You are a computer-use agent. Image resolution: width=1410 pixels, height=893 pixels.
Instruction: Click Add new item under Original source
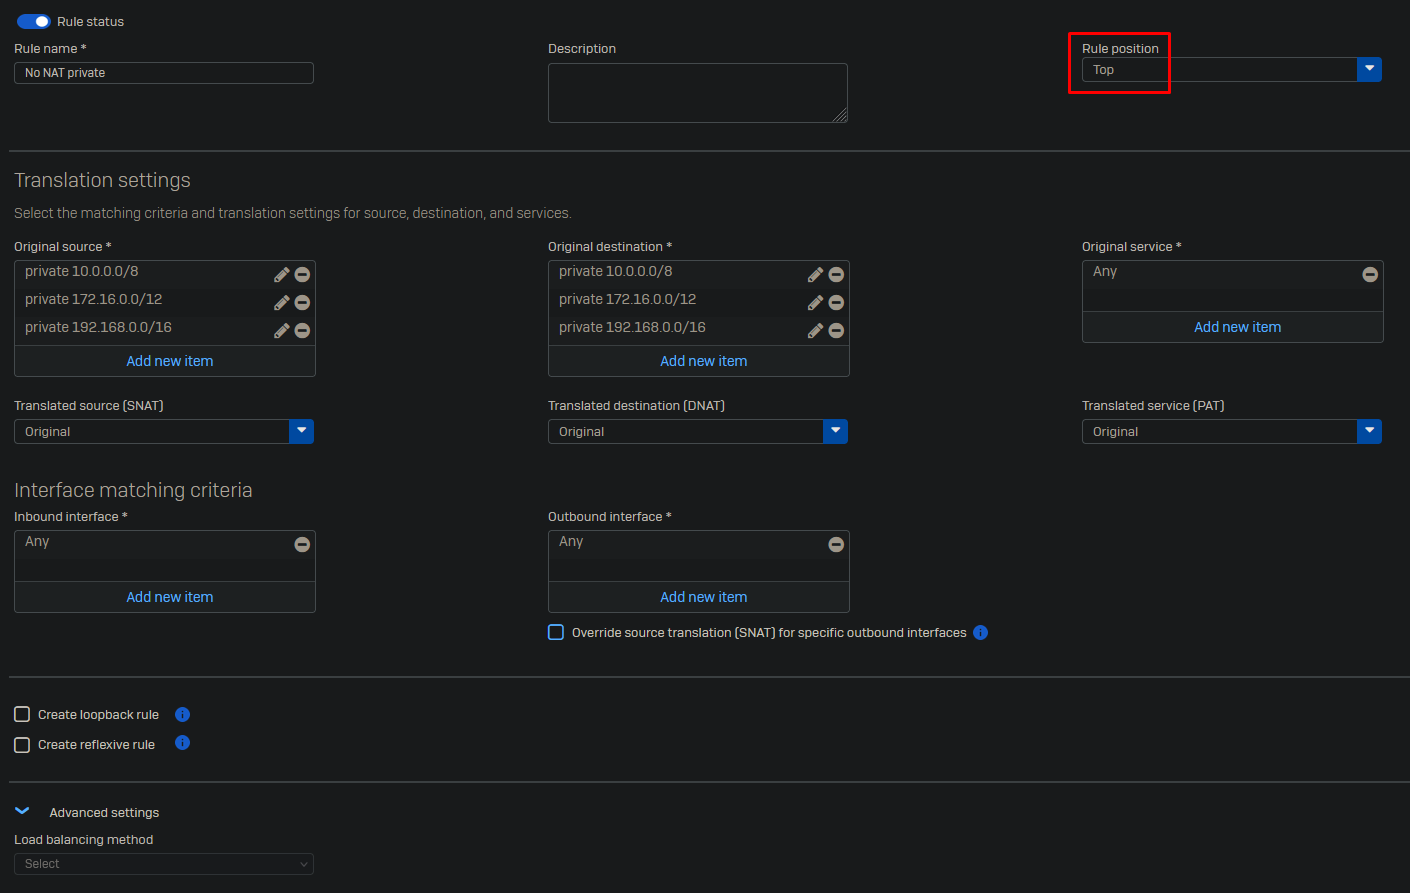(x=169, y=361)
